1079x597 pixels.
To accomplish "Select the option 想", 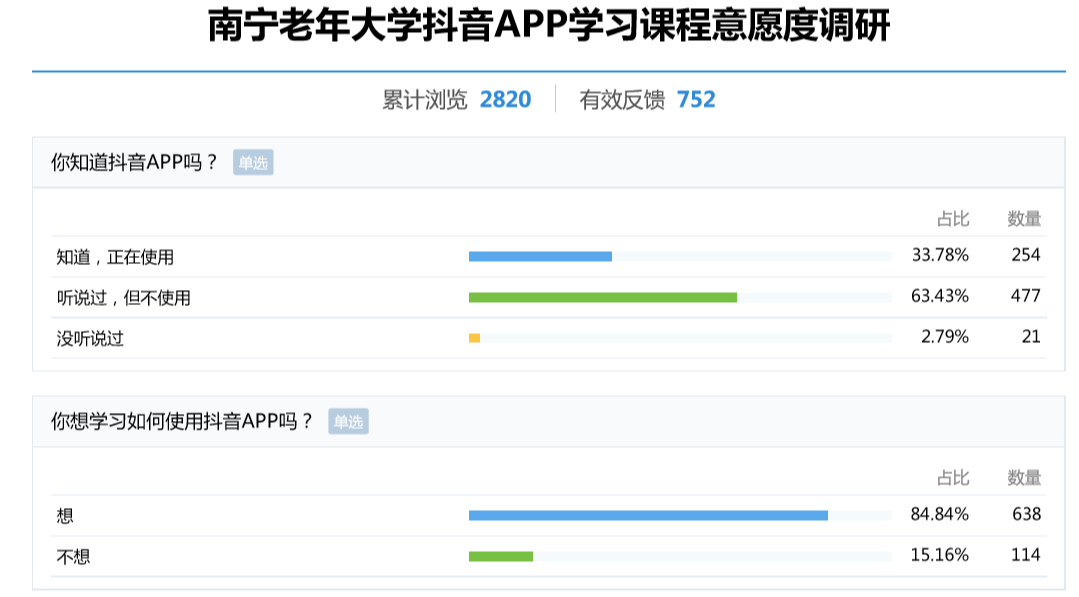I will (x=65, y=515).
